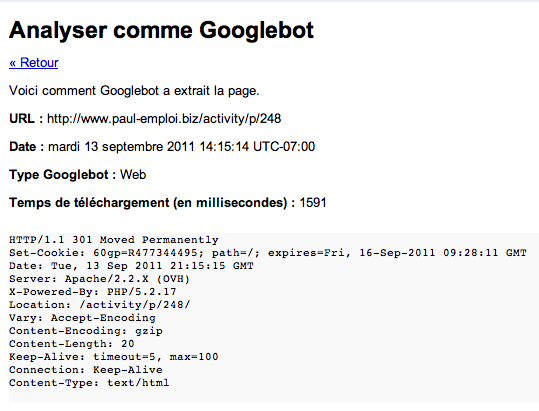Image resolution: width=539 pixels, height=411 pixels.
Task: Click the X-Powered-By: PHP/5.2.17 line
Action: pyautogui.click(x=93, y=292)
